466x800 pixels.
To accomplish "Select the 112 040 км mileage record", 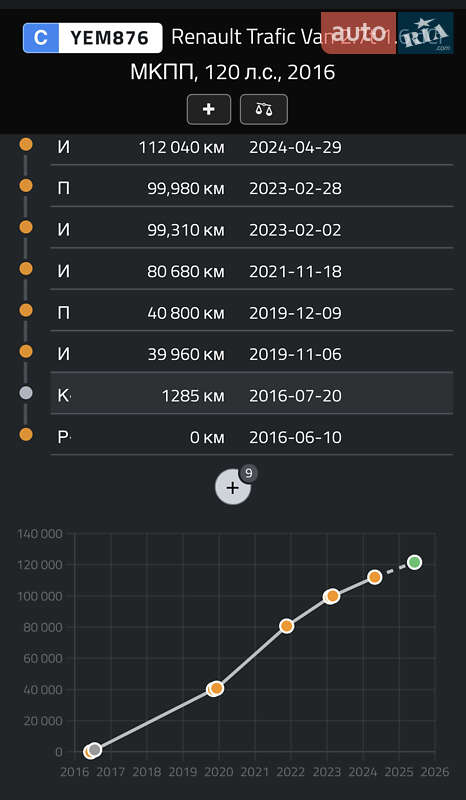I will tap(252, 148).
